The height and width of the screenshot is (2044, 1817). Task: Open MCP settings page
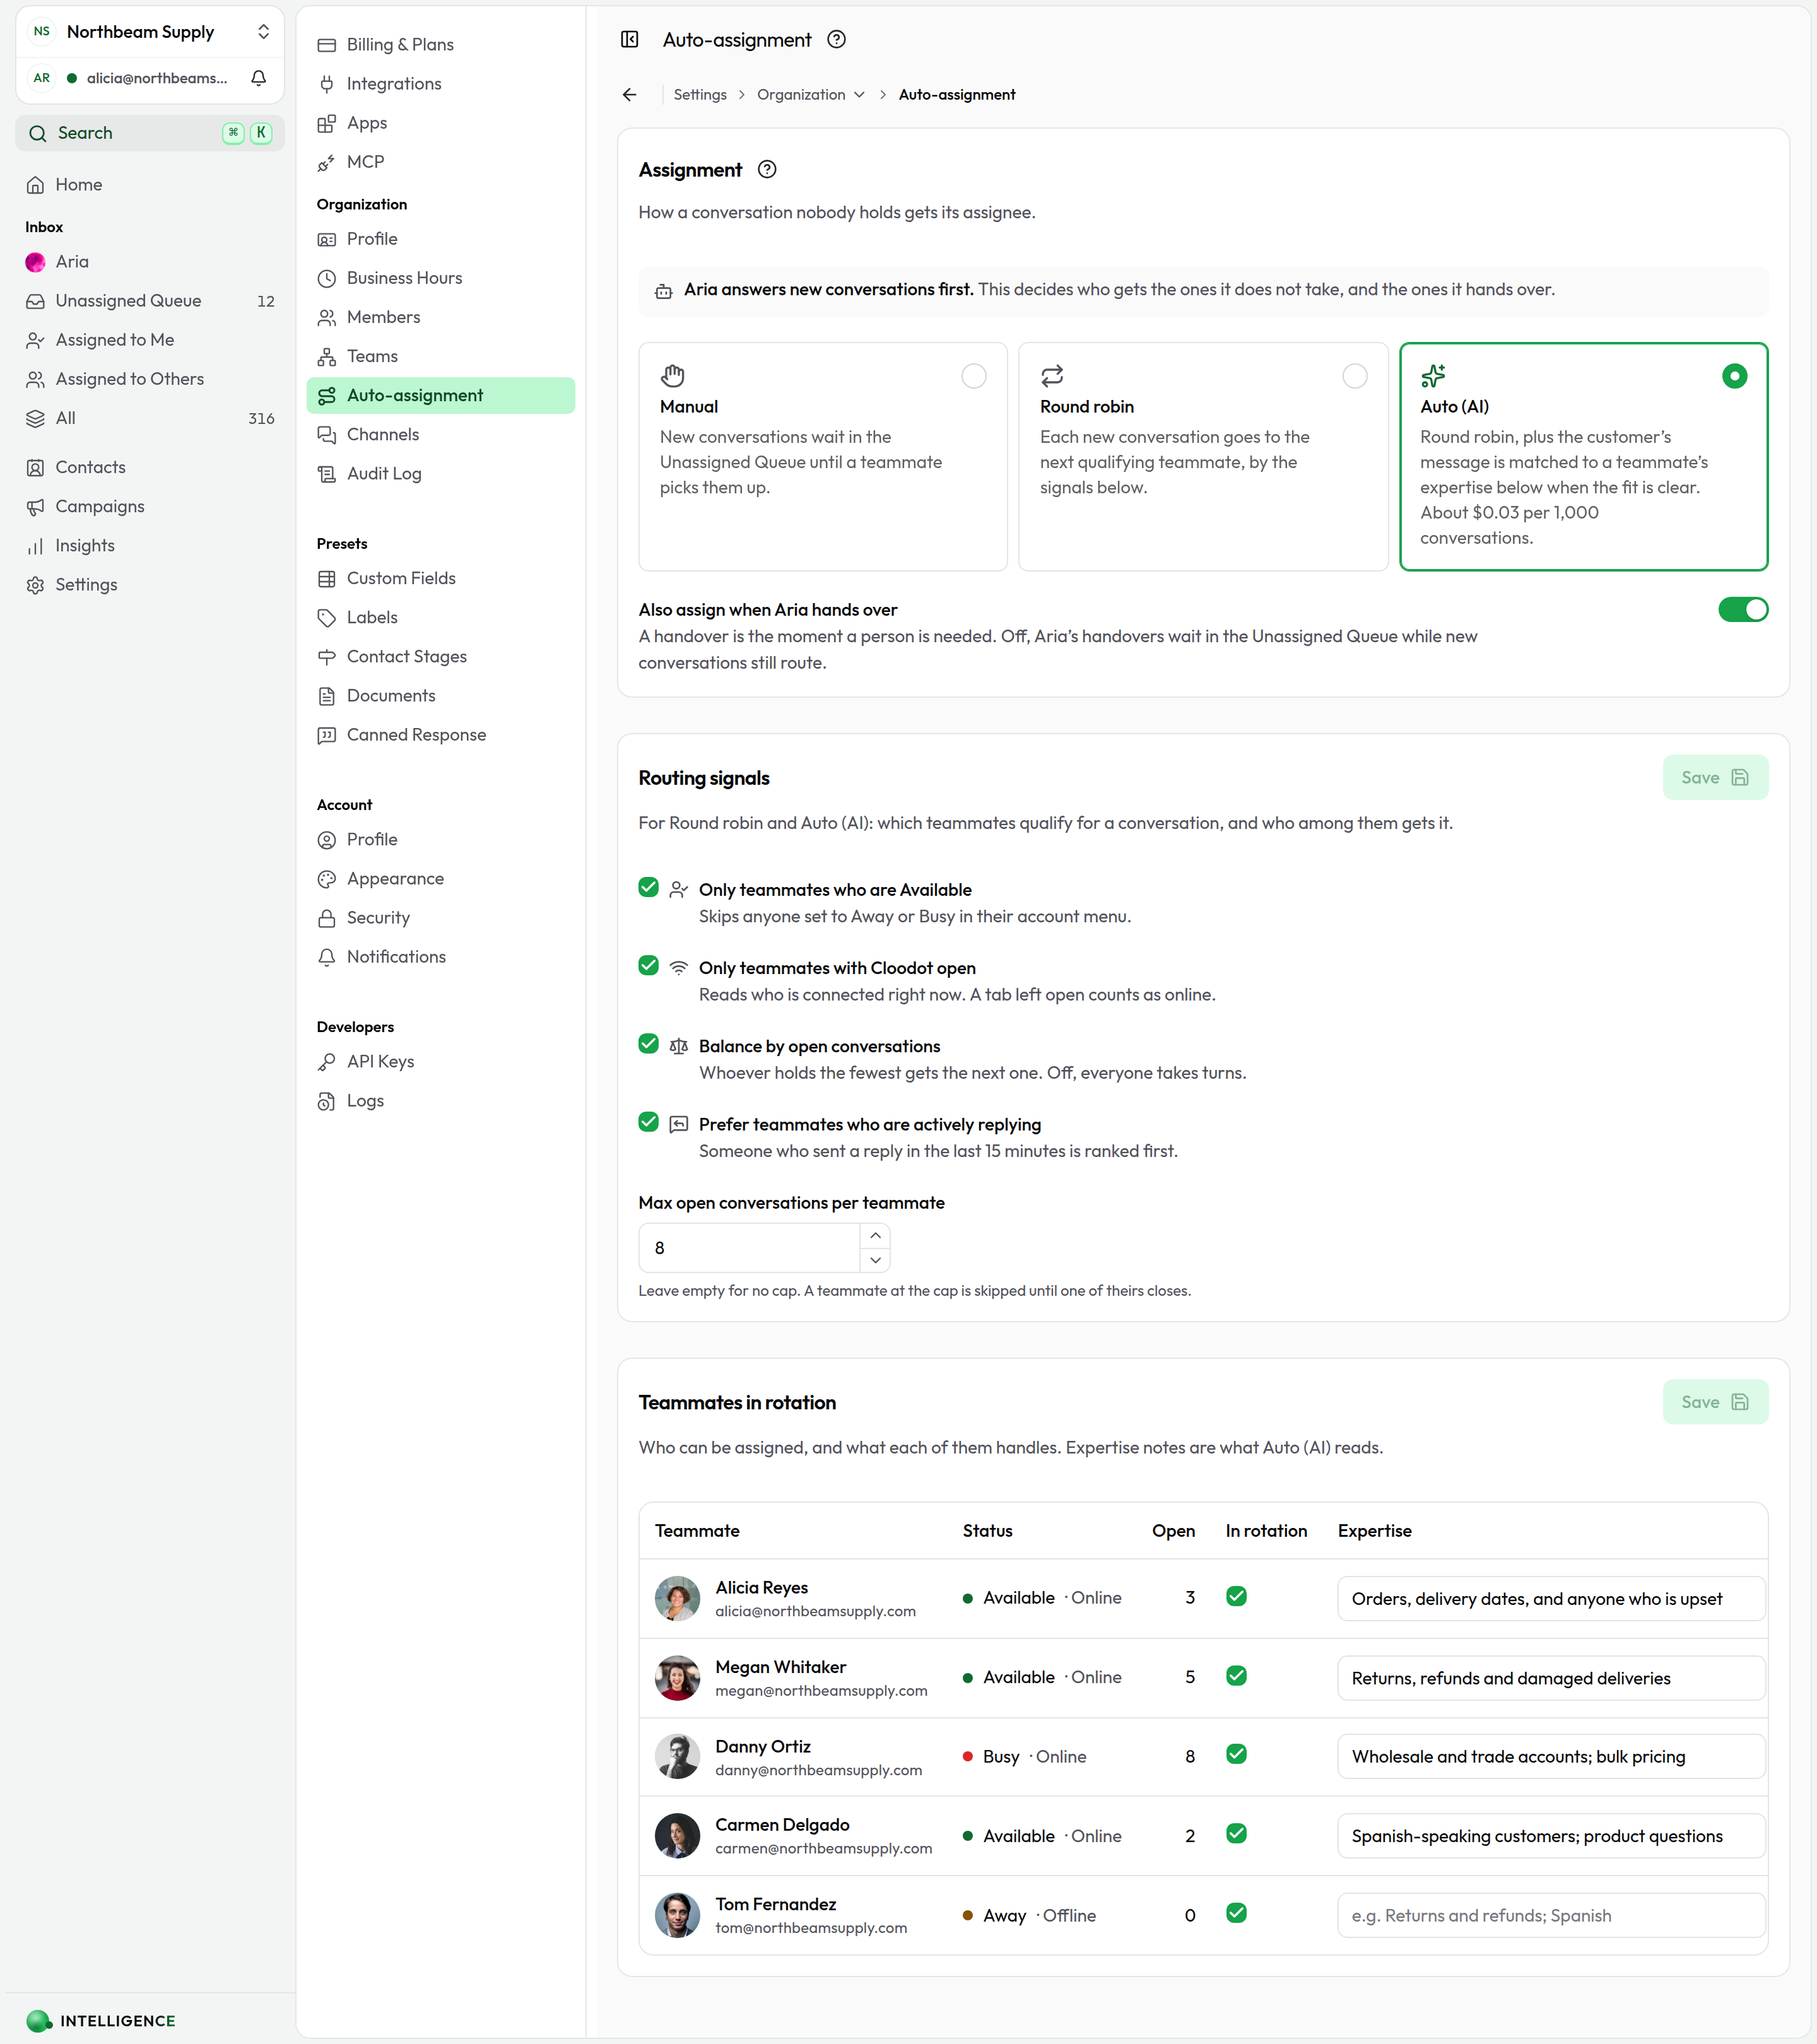pyautogui.click(x=440, y=161)
